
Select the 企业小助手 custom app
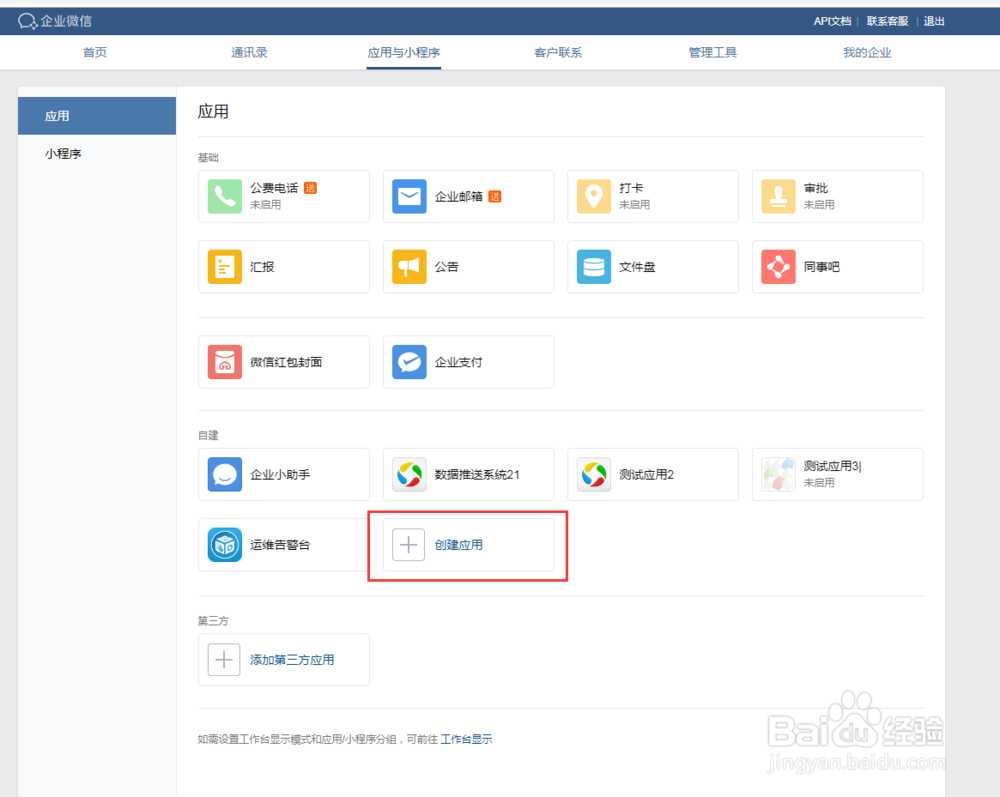[284, 474]
